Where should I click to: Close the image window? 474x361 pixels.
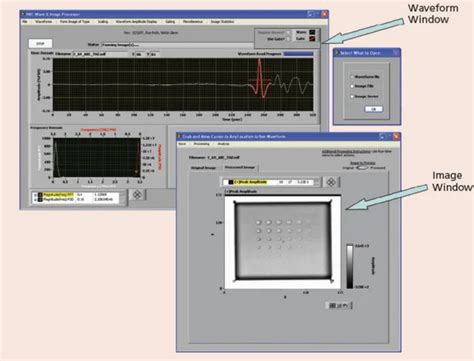click(x=396, y=136)
